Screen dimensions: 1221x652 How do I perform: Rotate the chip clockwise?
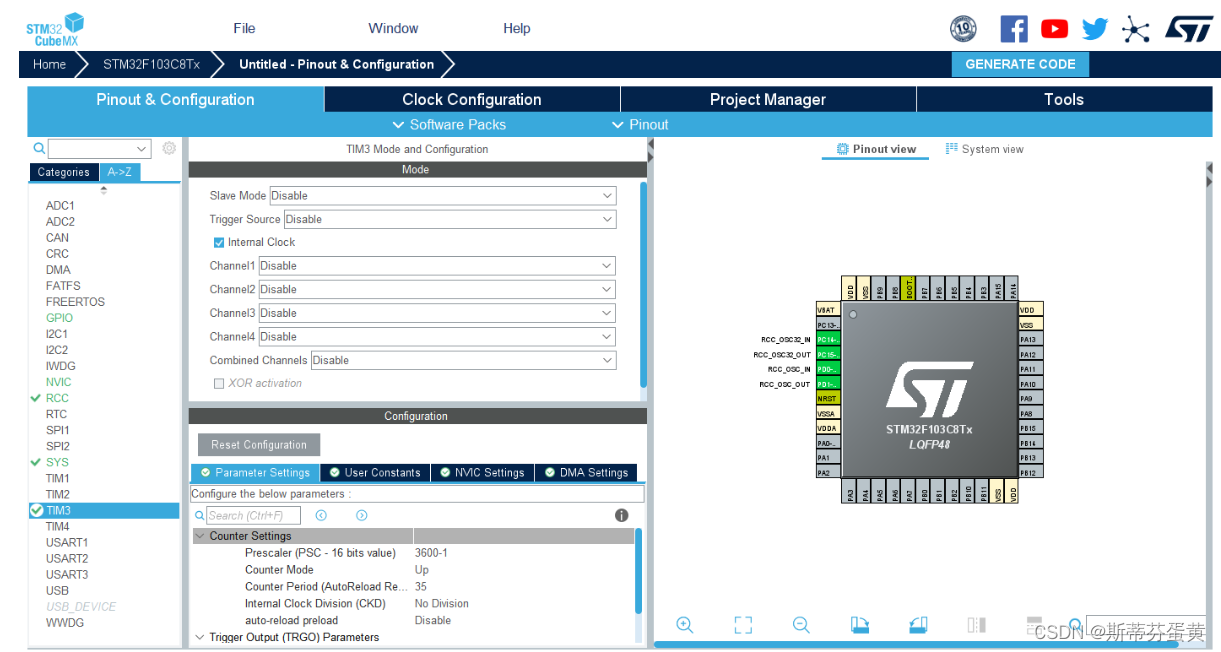point(860,625)
